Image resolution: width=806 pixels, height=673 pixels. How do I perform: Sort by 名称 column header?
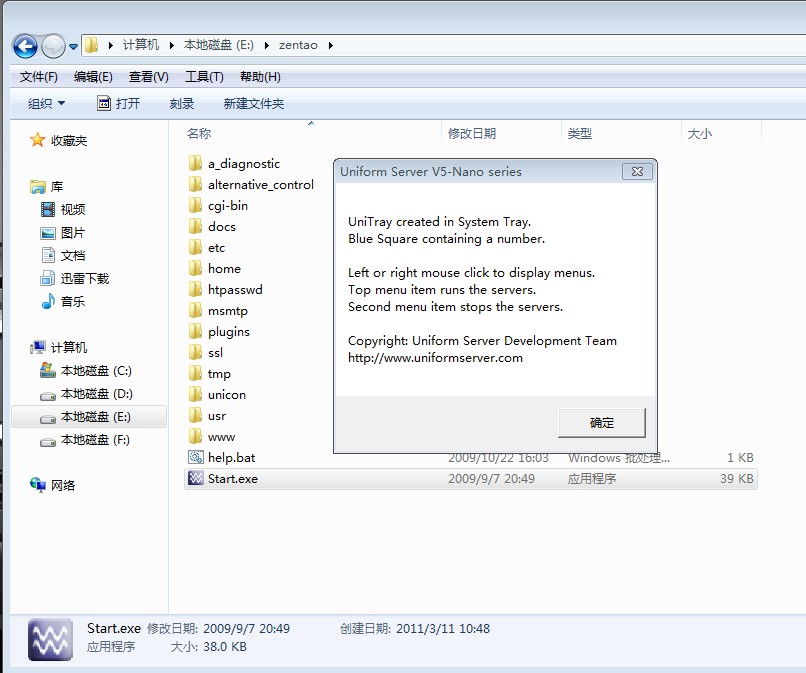point(199,134)
